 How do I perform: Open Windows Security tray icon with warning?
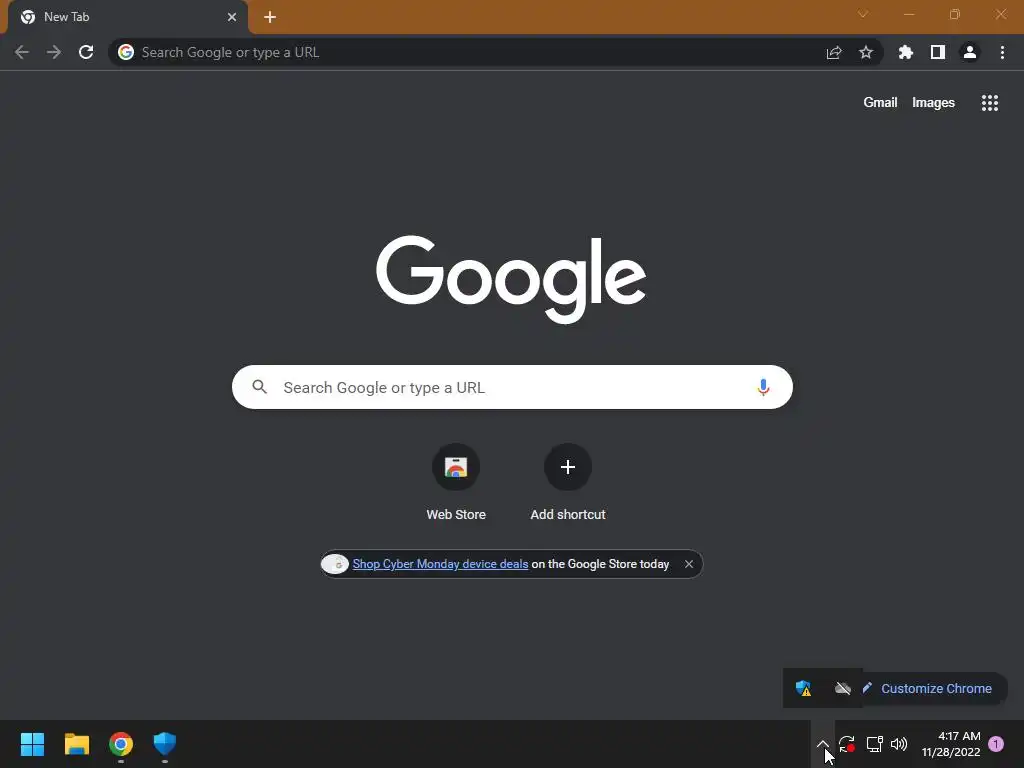coord(803,688)
